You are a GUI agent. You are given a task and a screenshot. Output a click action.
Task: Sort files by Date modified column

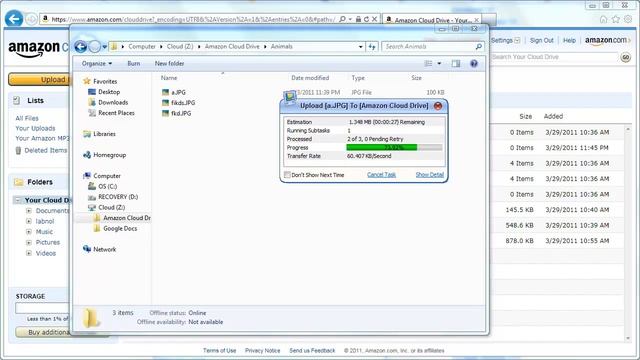(x=310, y=78)
